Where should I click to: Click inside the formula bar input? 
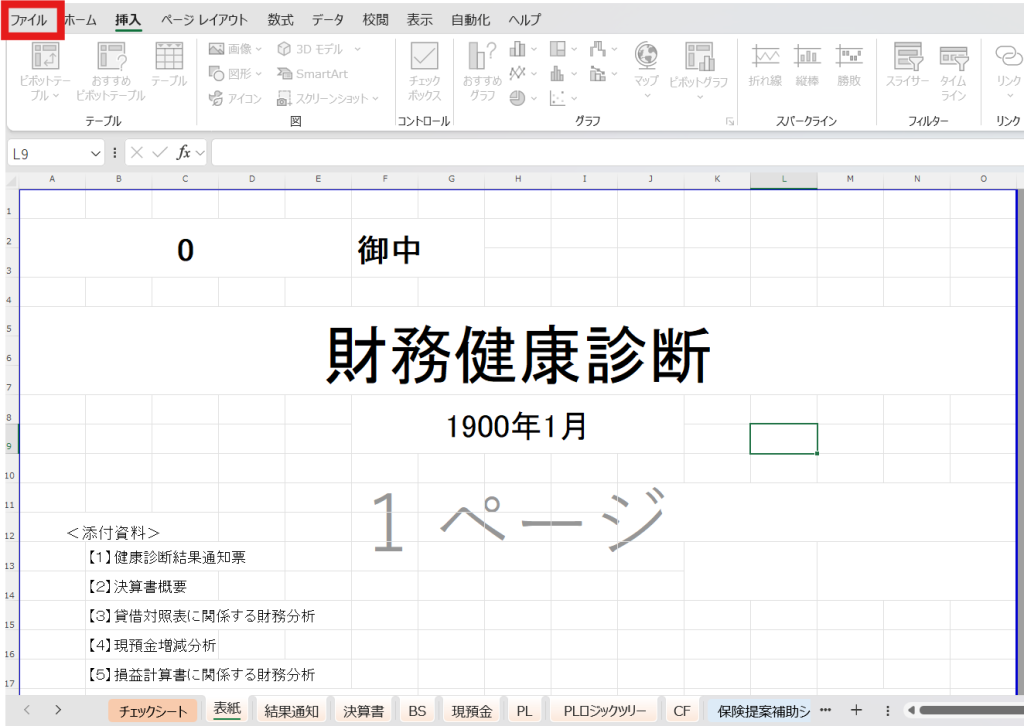click(600, 153)
